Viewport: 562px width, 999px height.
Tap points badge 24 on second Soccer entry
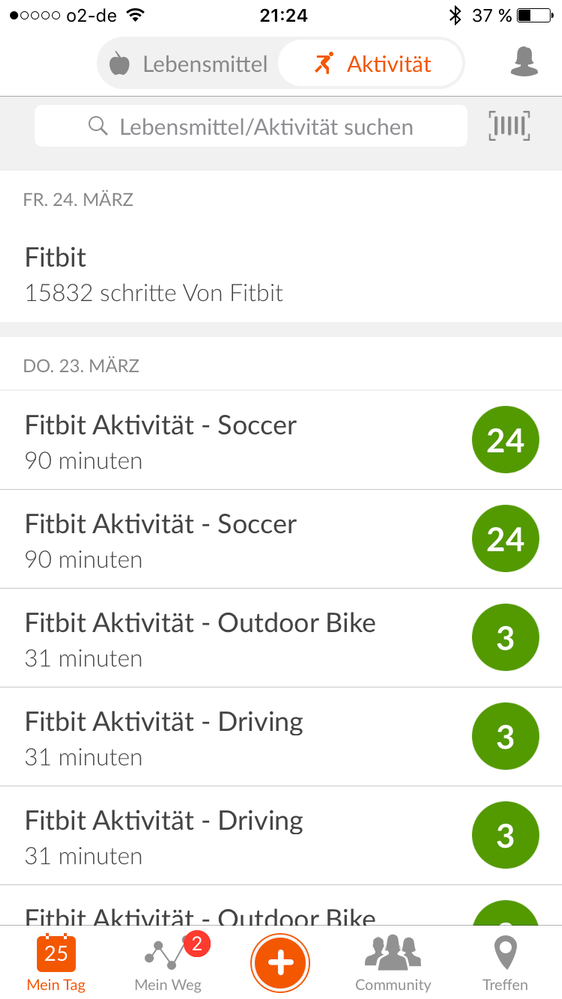[505, 540]
